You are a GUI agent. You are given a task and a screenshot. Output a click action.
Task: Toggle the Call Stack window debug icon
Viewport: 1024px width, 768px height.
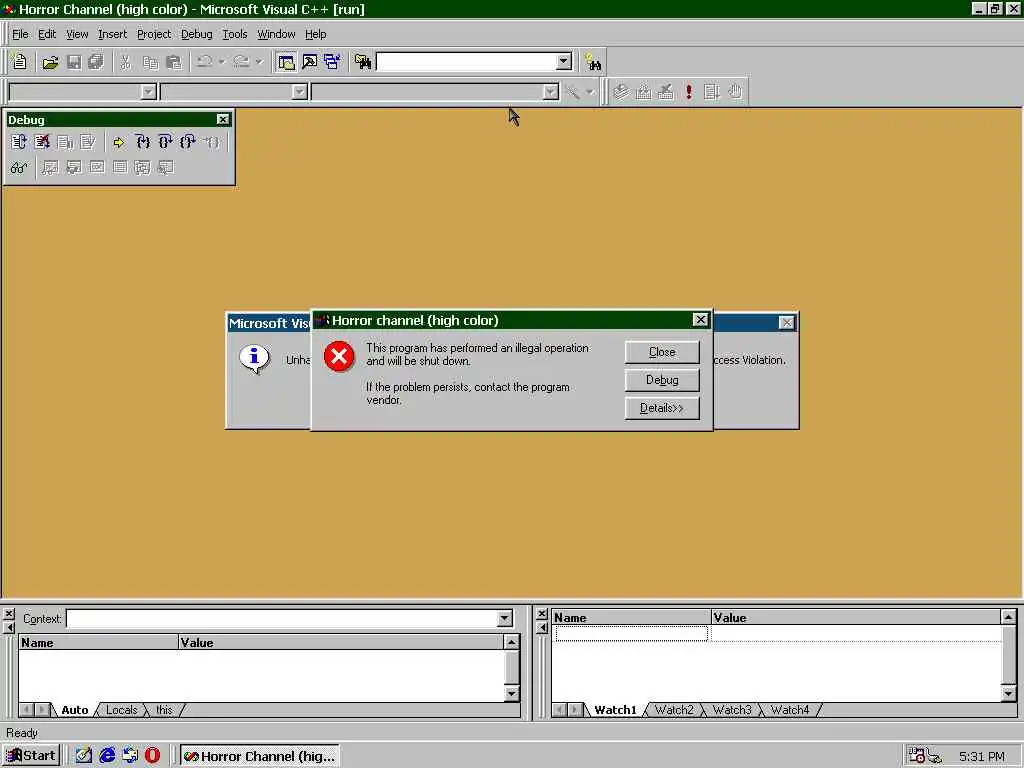click(x=142, y=168)
